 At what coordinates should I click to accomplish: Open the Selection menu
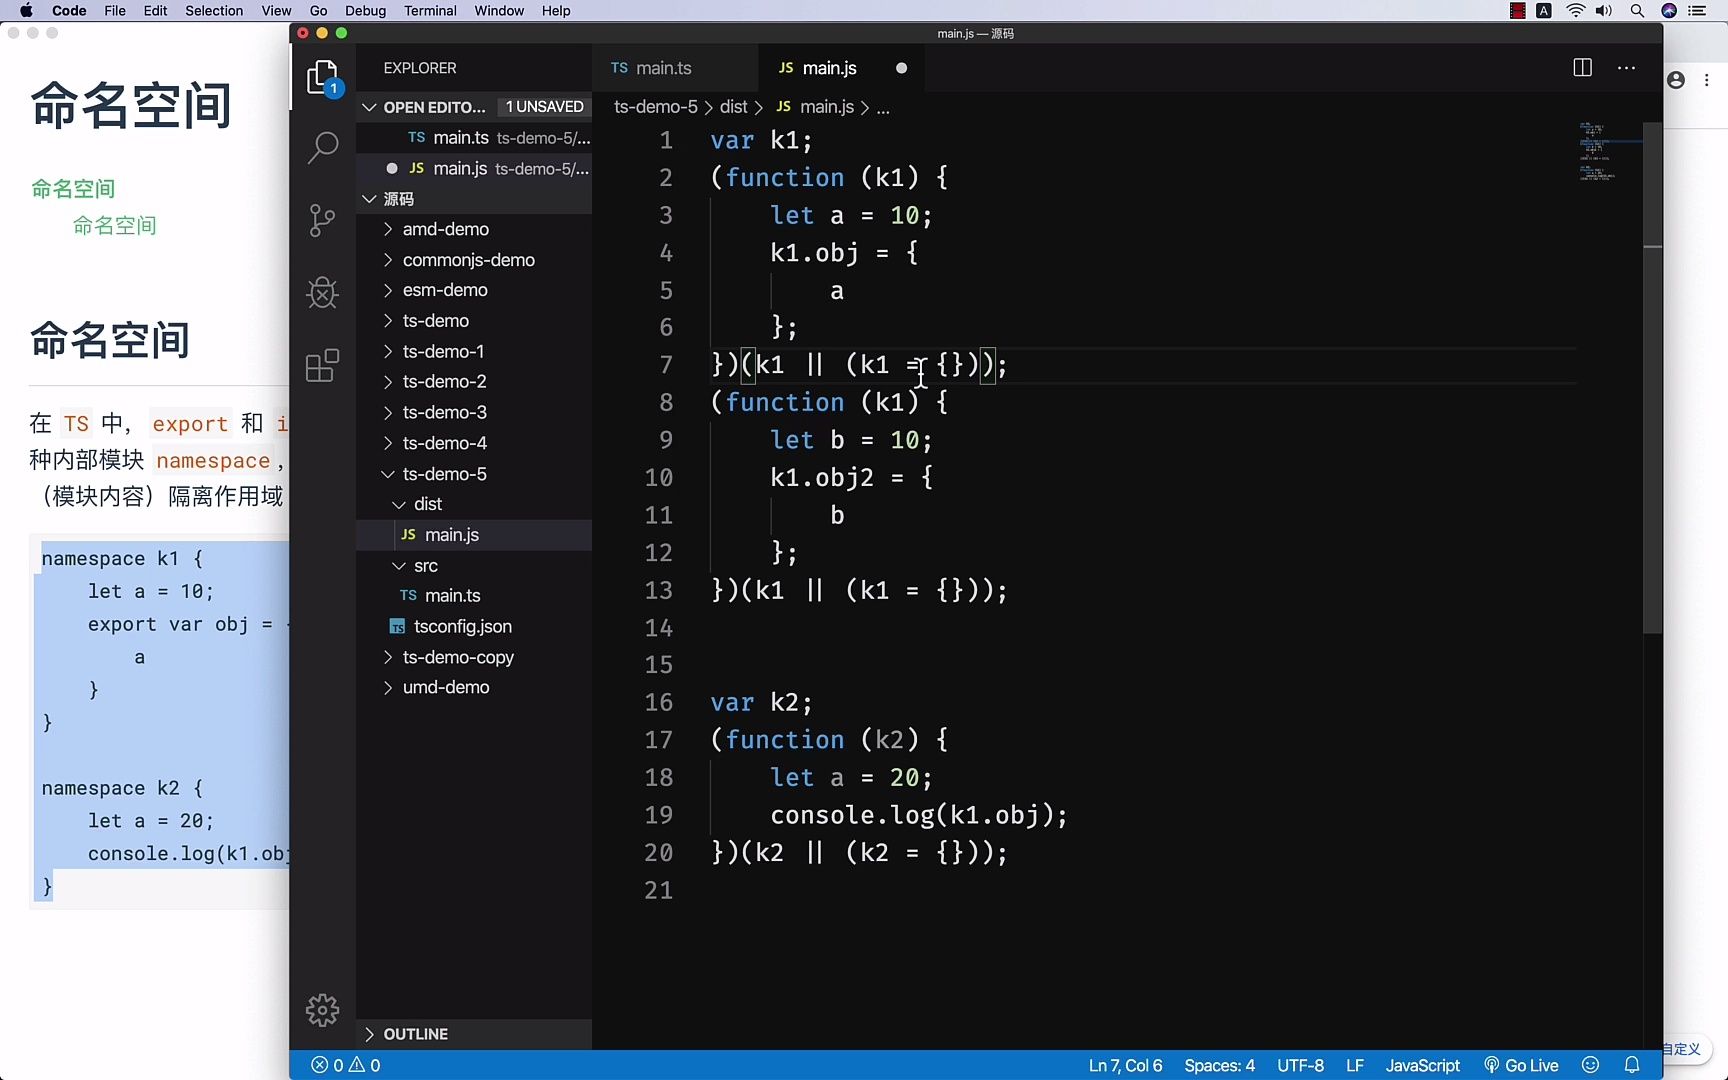[x=214, y=11]
